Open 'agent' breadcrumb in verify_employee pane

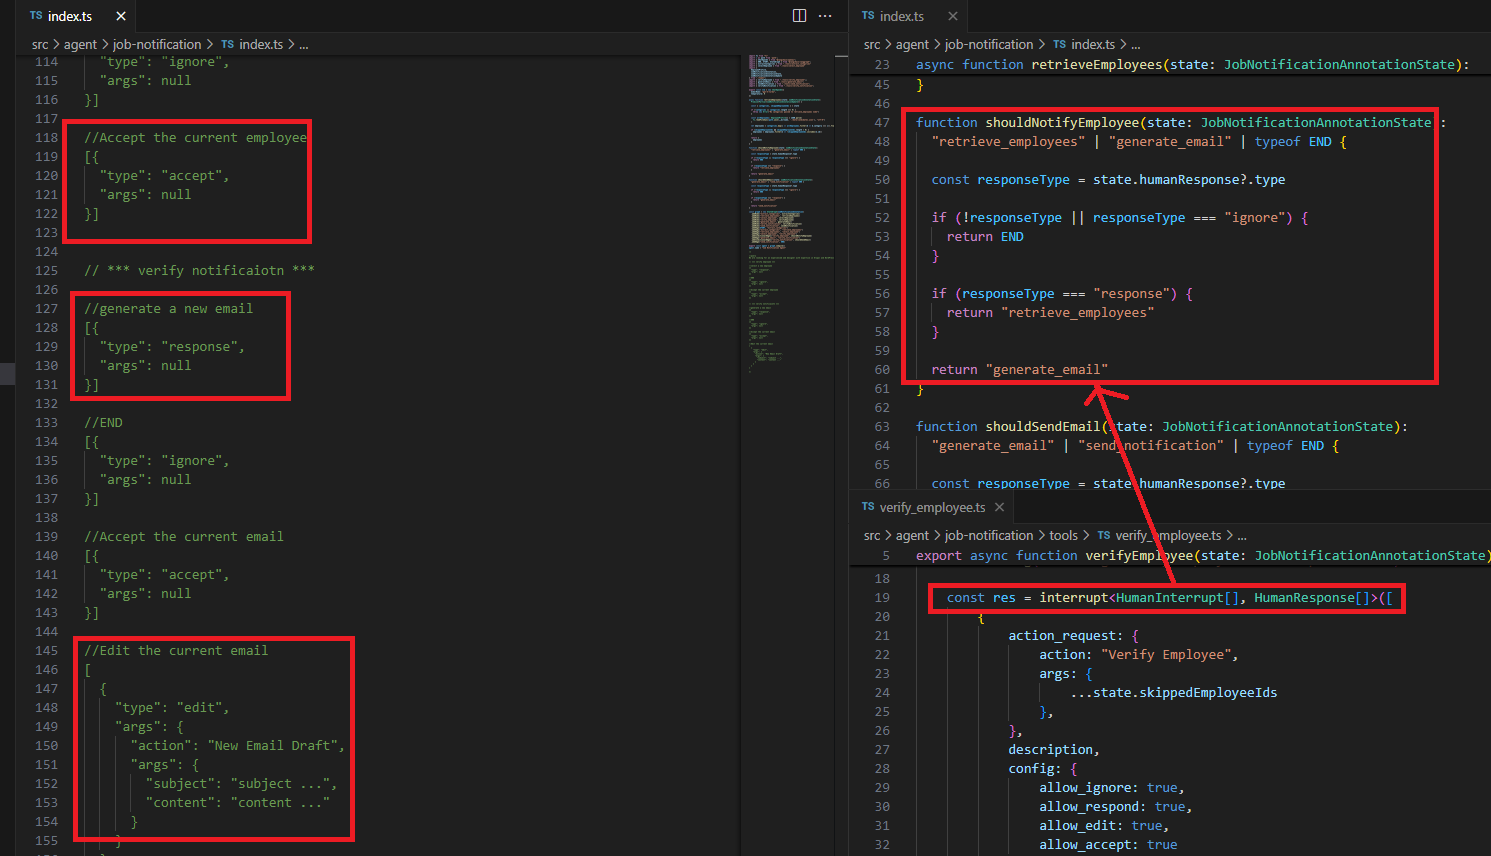[912, 535]
